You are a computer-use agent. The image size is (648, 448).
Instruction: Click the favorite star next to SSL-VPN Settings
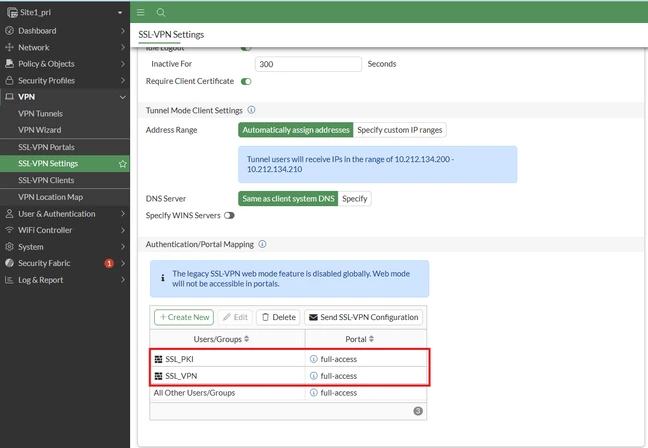coord(122,164)
